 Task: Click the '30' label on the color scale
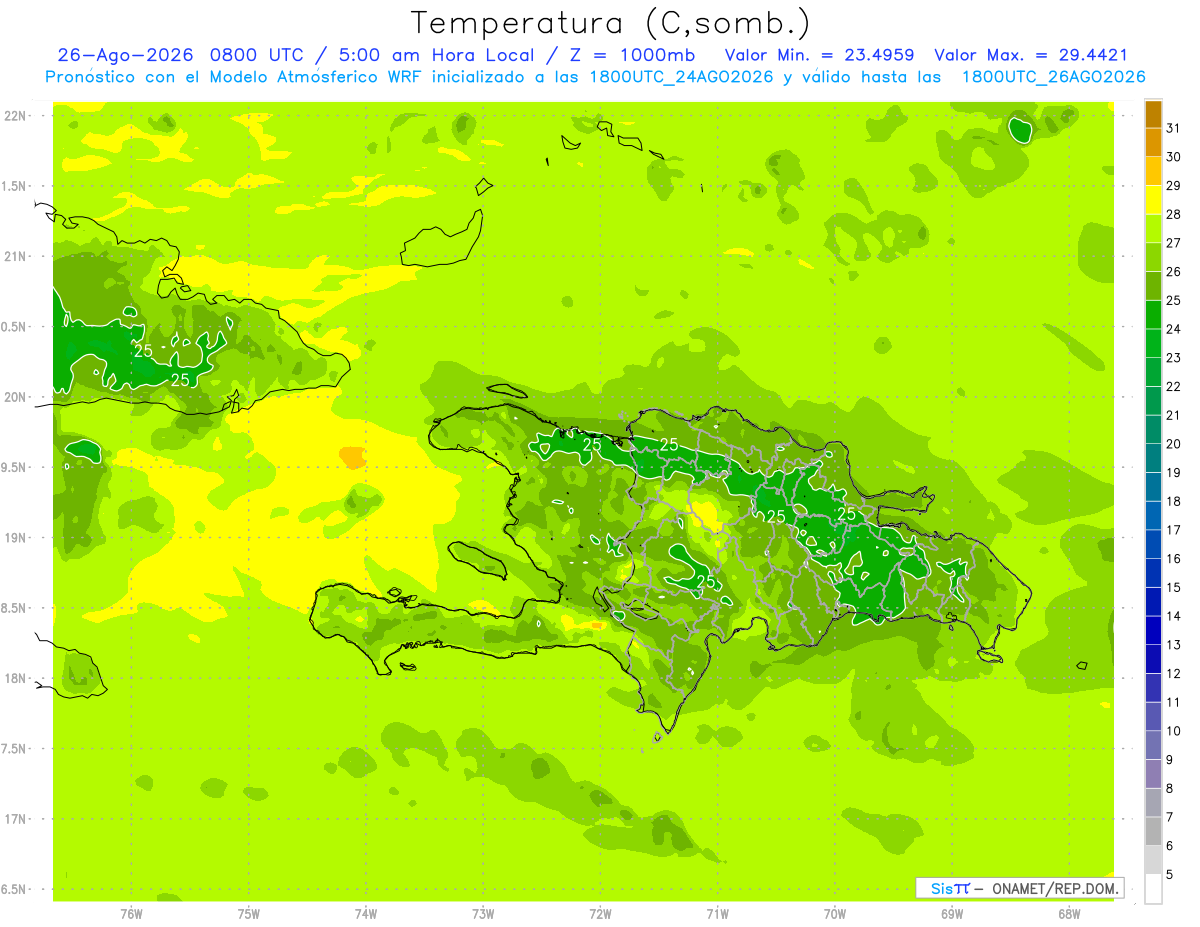[1174, 157]
